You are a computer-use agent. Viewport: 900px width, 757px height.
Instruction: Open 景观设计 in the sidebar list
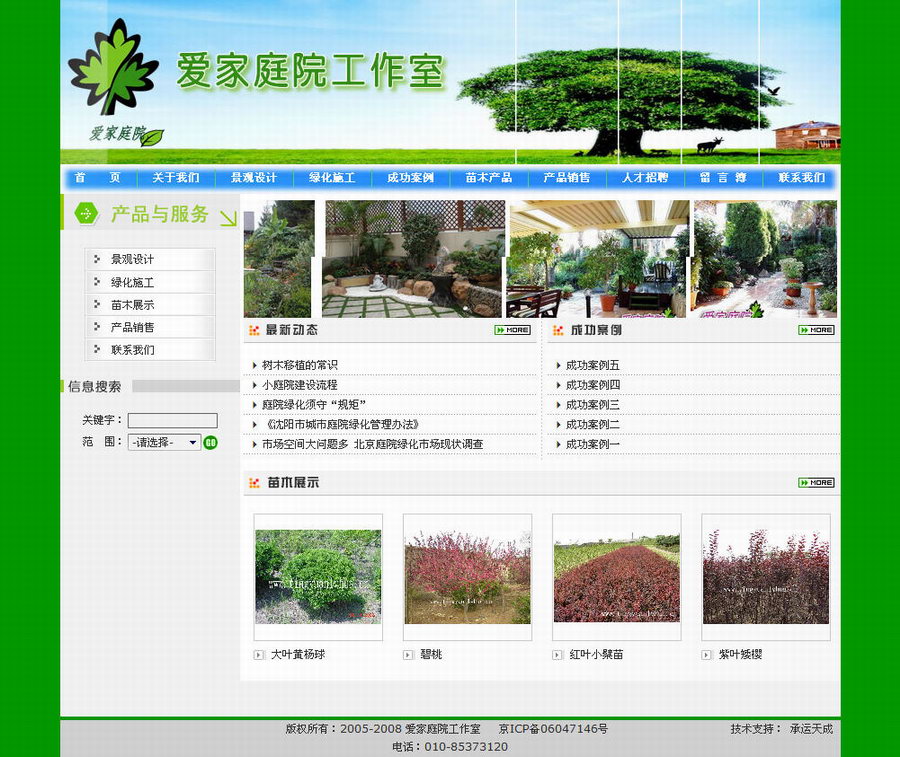point(133,260)
